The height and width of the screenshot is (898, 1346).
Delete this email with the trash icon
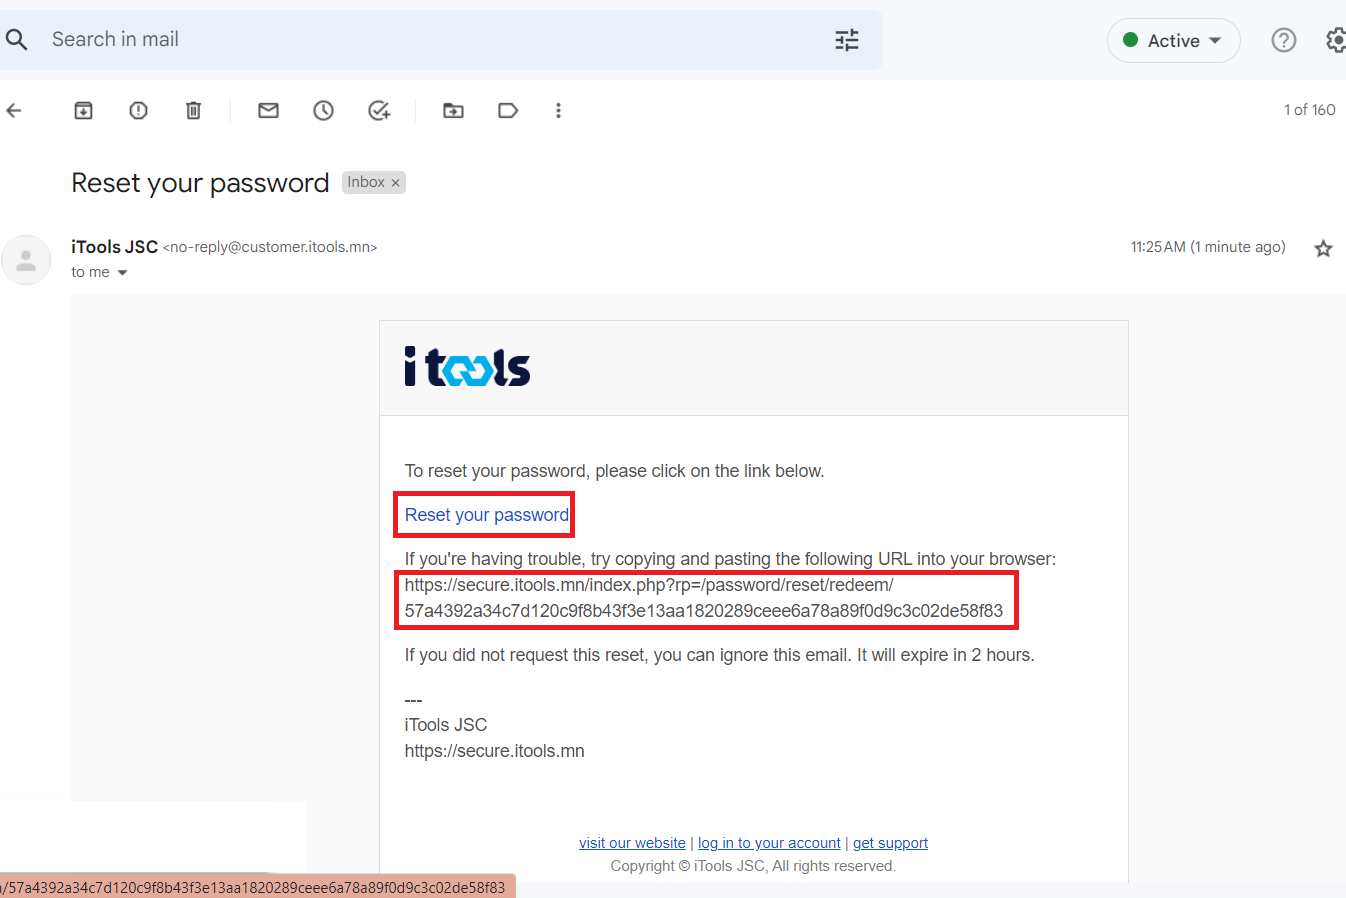click(194, 110)
